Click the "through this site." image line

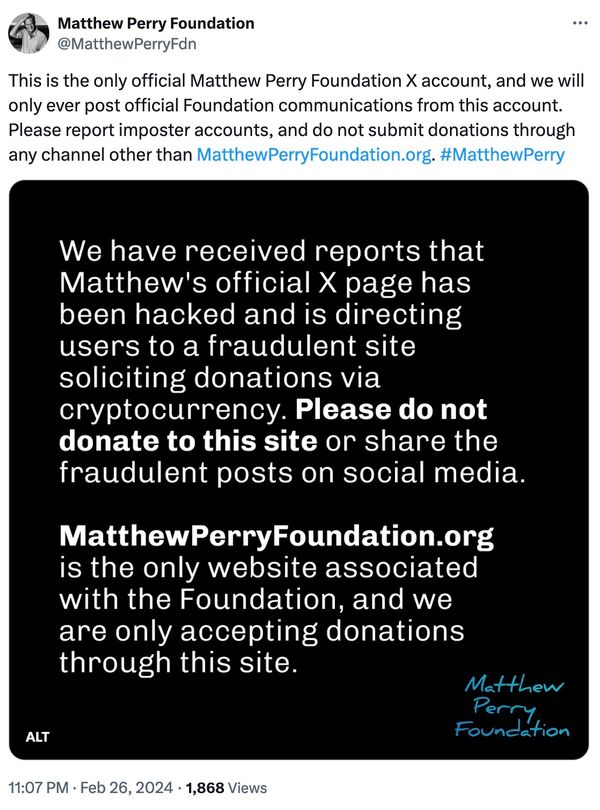coord(179,663)
